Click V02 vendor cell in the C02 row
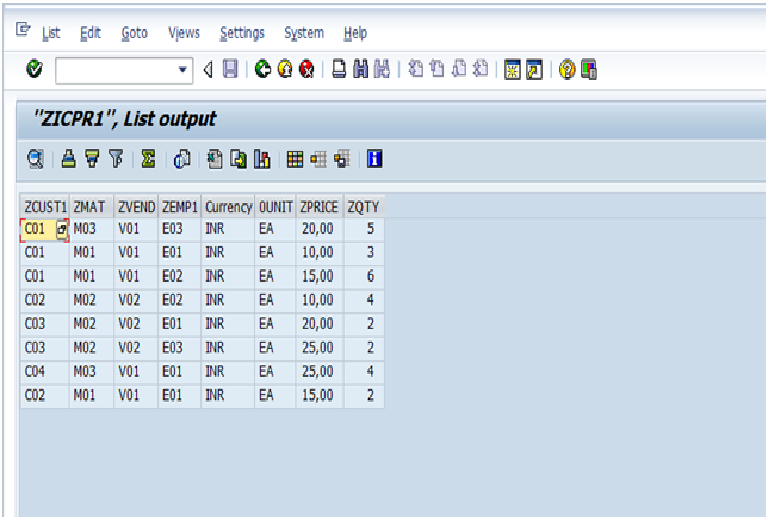The image size is (768, 520). coord(136,300)
